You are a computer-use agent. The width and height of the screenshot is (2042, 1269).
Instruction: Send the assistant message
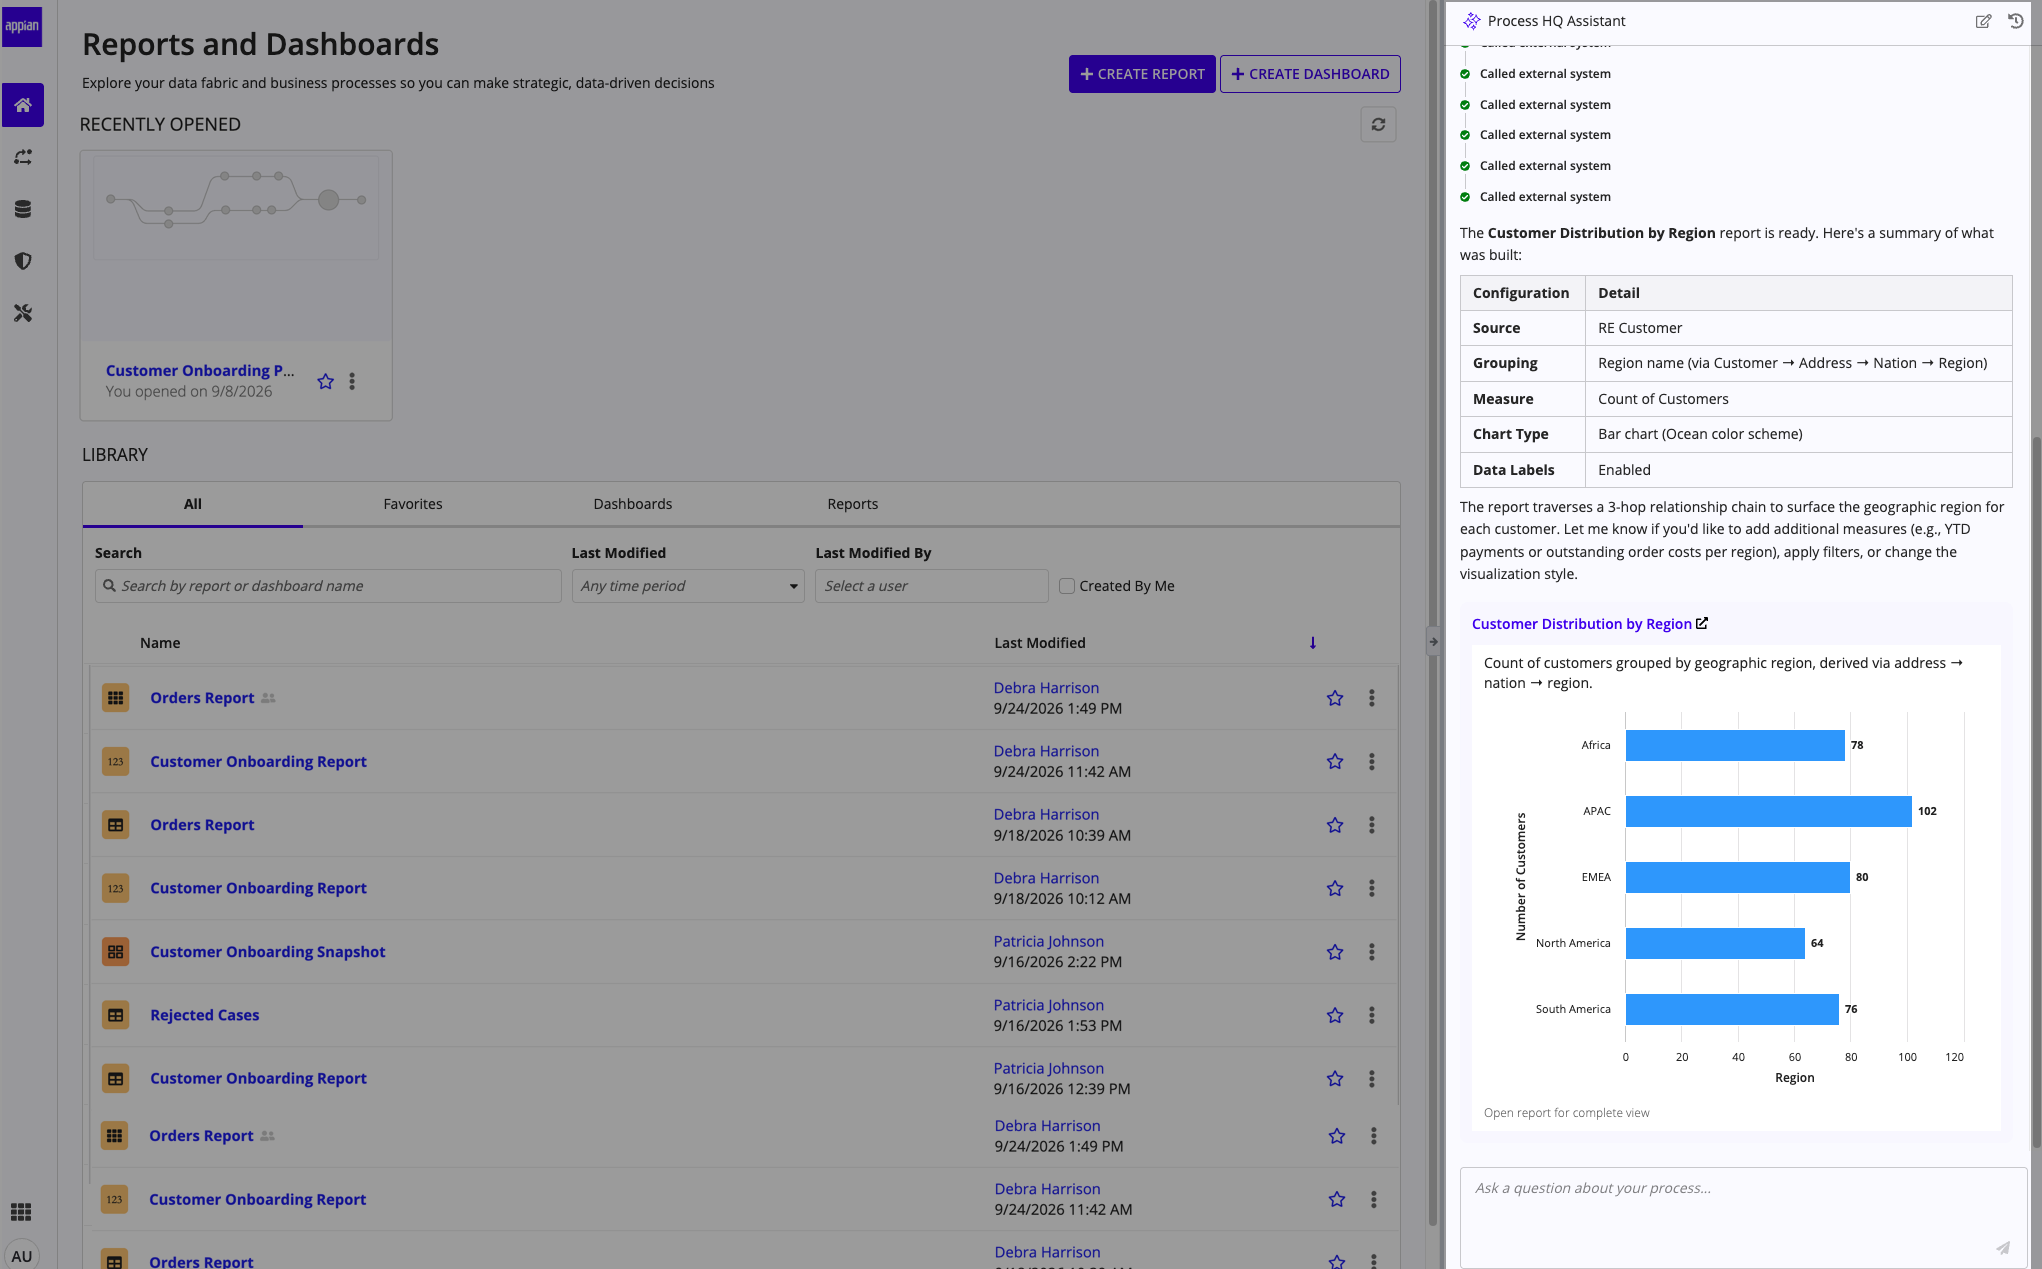[x=2003, y=1247]
